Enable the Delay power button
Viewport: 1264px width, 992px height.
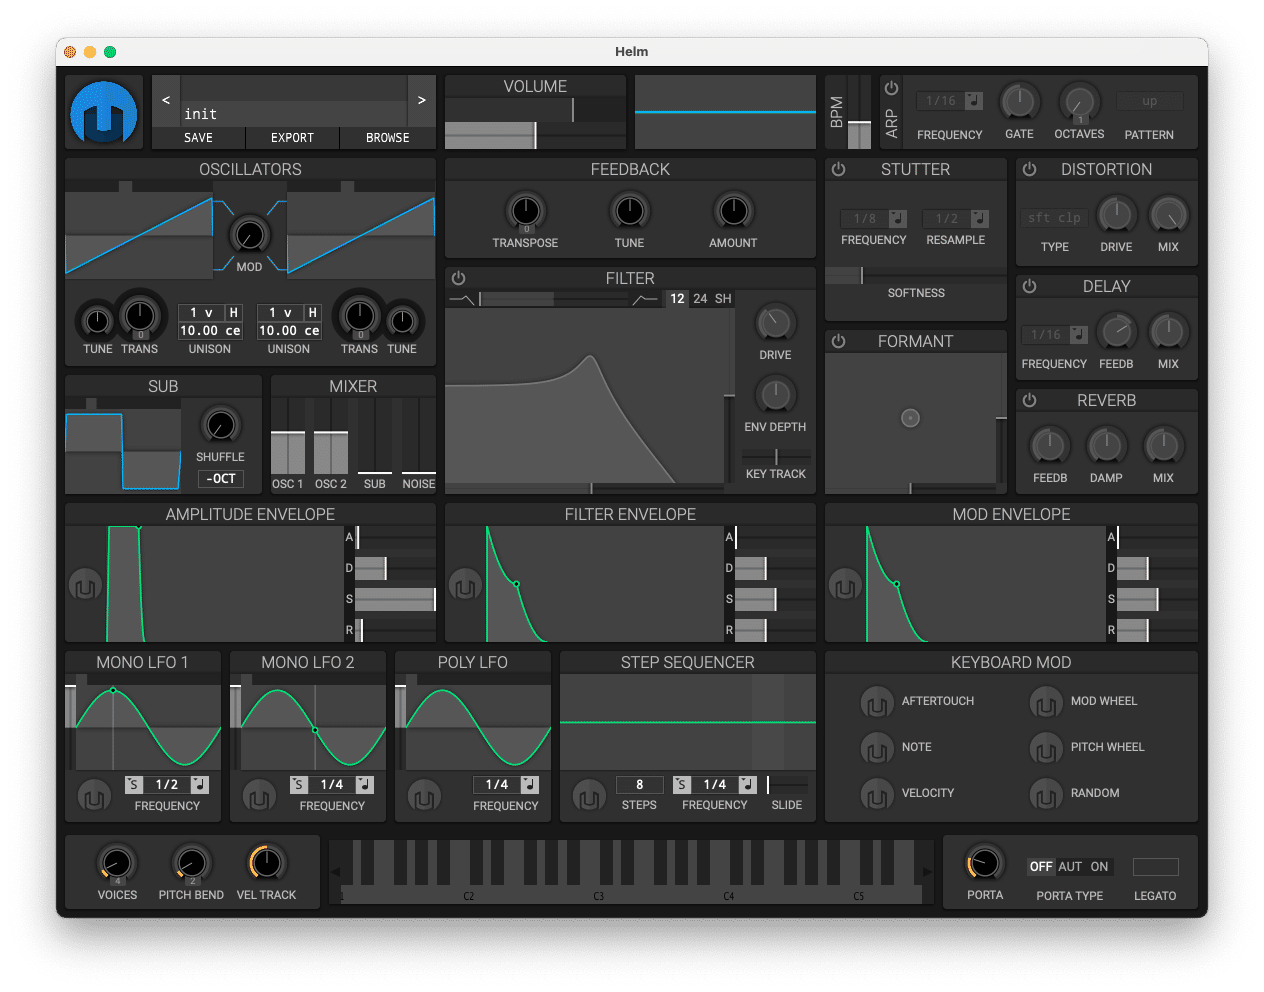[1030, 287]
